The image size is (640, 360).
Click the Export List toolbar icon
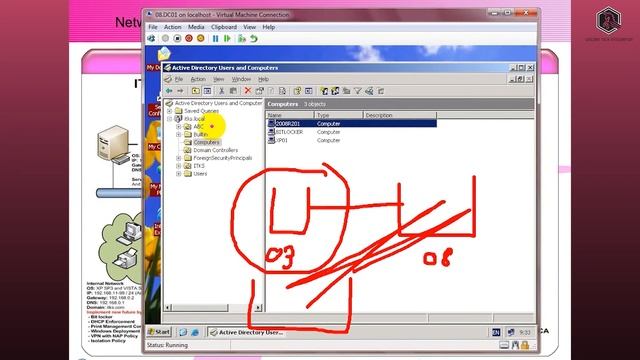pos(282,91)
